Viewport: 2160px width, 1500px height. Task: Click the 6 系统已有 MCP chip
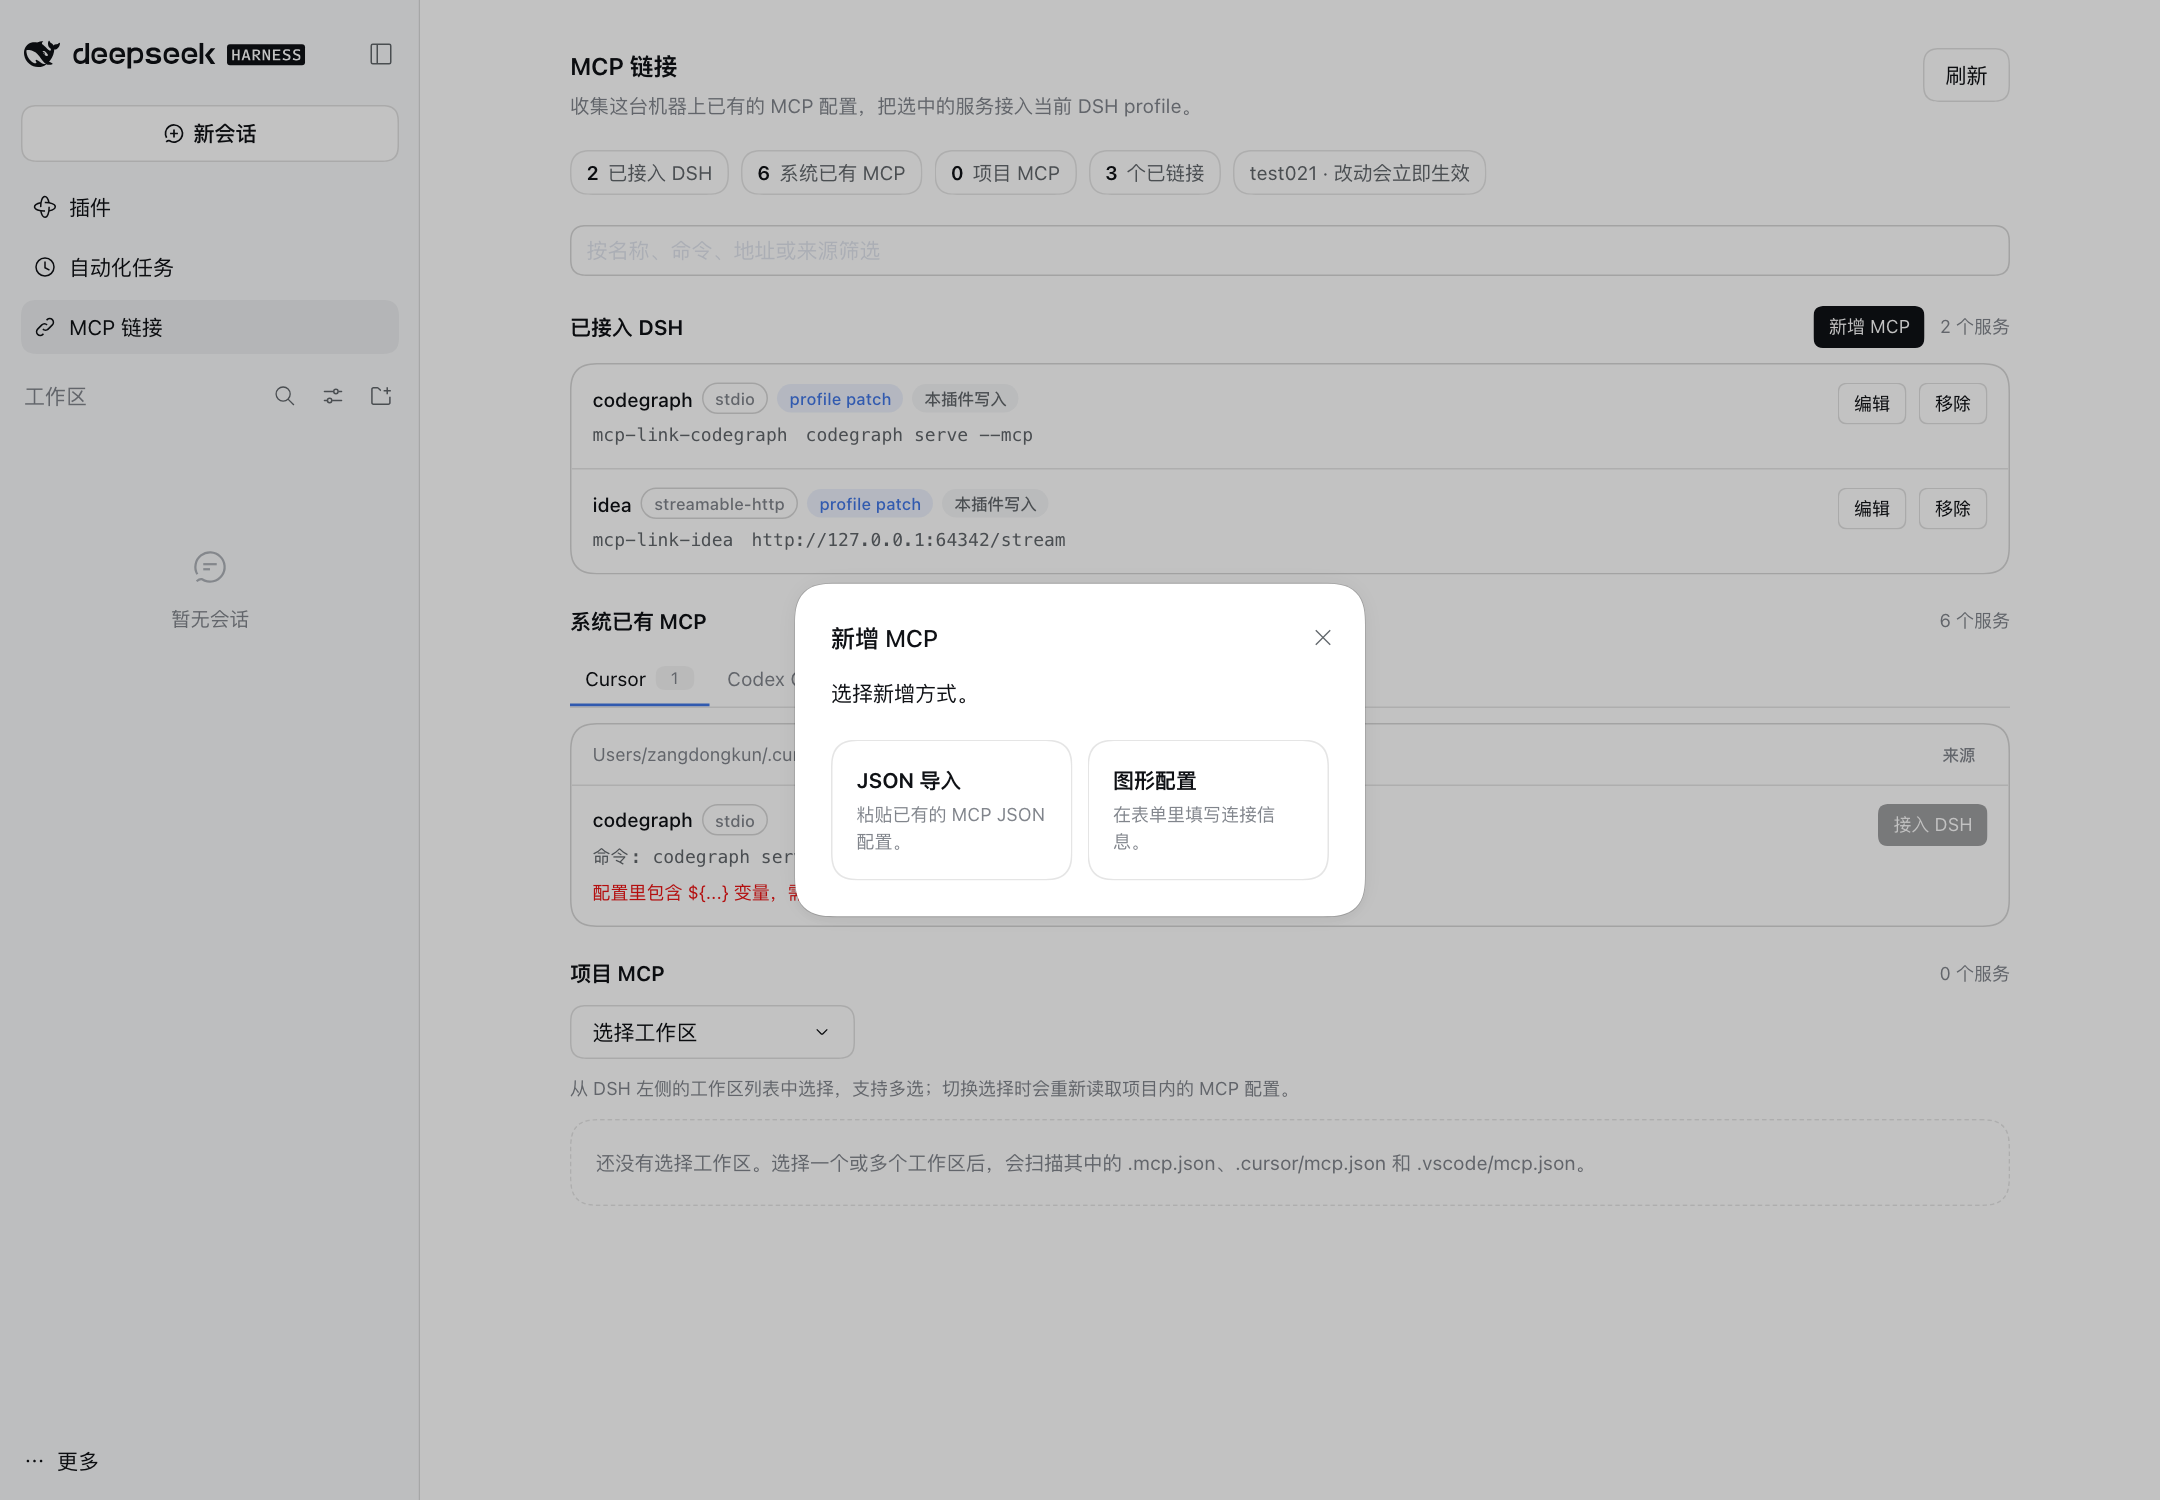tap(831, 173)
